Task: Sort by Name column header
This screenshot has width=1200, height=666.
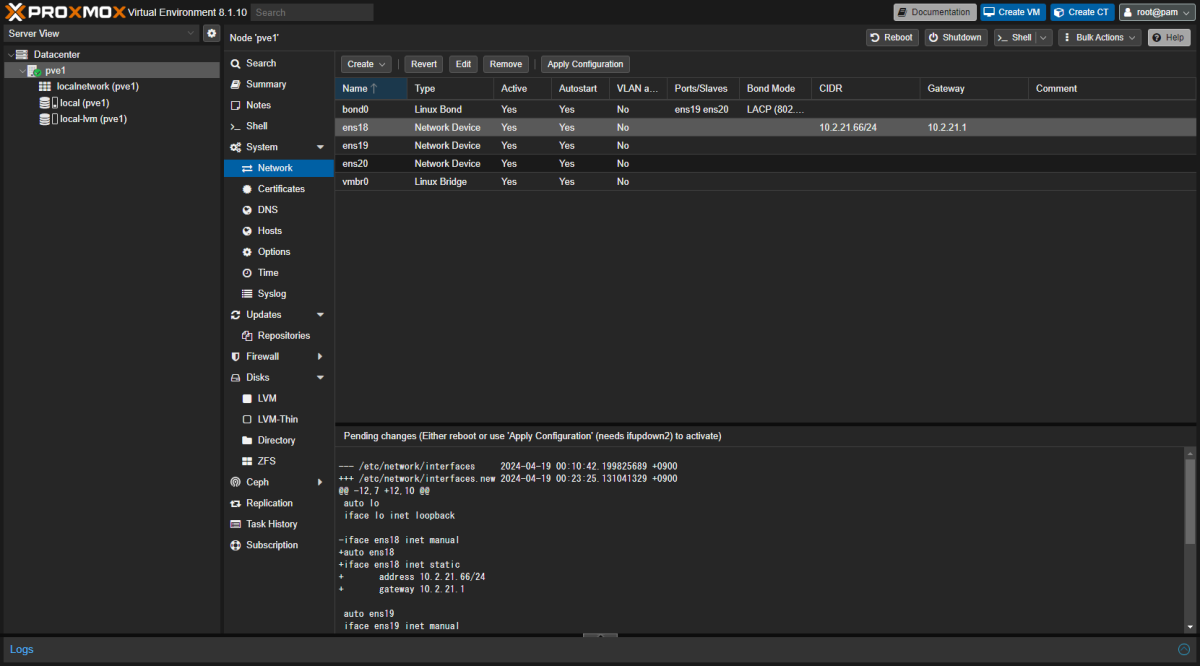Action: click(x=371, y=89)
